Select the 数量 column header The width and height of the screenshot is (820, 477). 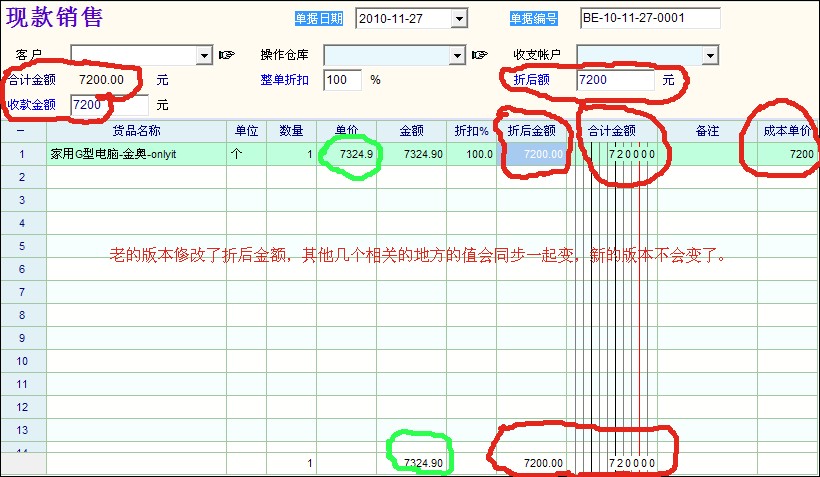pyautogui.click(x=291, y=130)
